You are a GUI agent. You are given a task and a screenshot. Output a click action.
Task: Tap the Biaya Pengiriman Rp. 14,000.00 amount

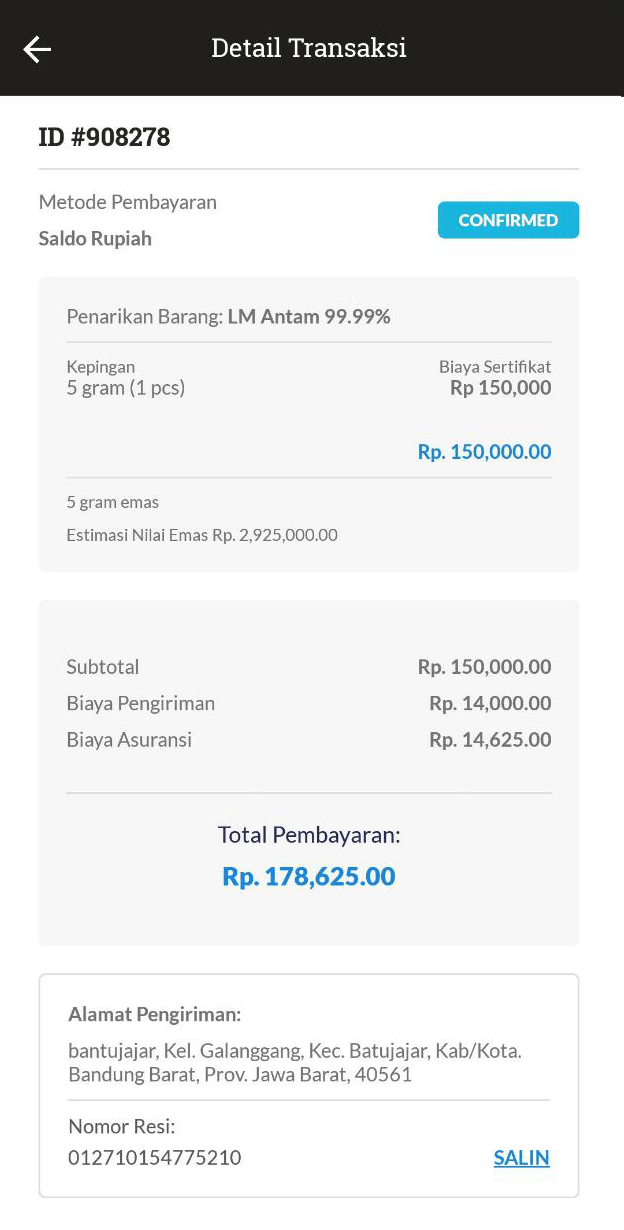point(490,704)
